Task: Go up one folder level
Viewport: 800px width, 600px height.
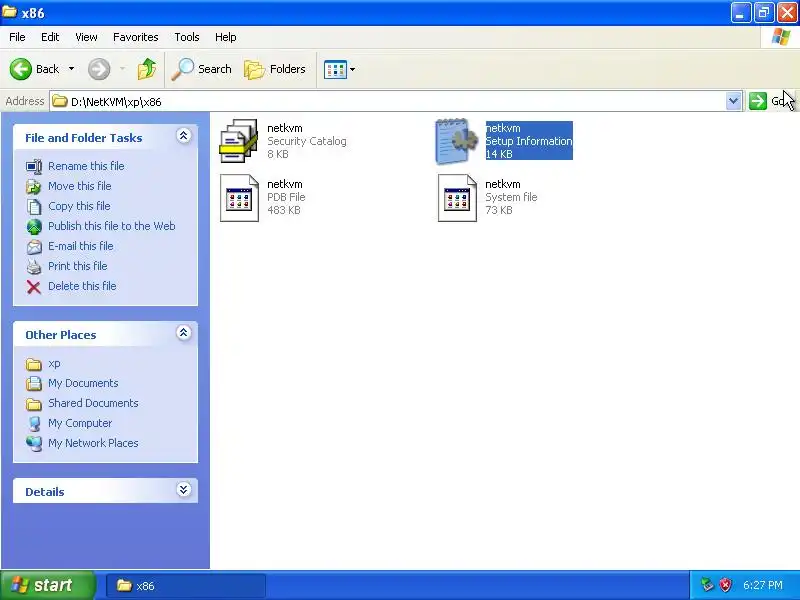Action: pyautogui.click(x=147, y=69)
